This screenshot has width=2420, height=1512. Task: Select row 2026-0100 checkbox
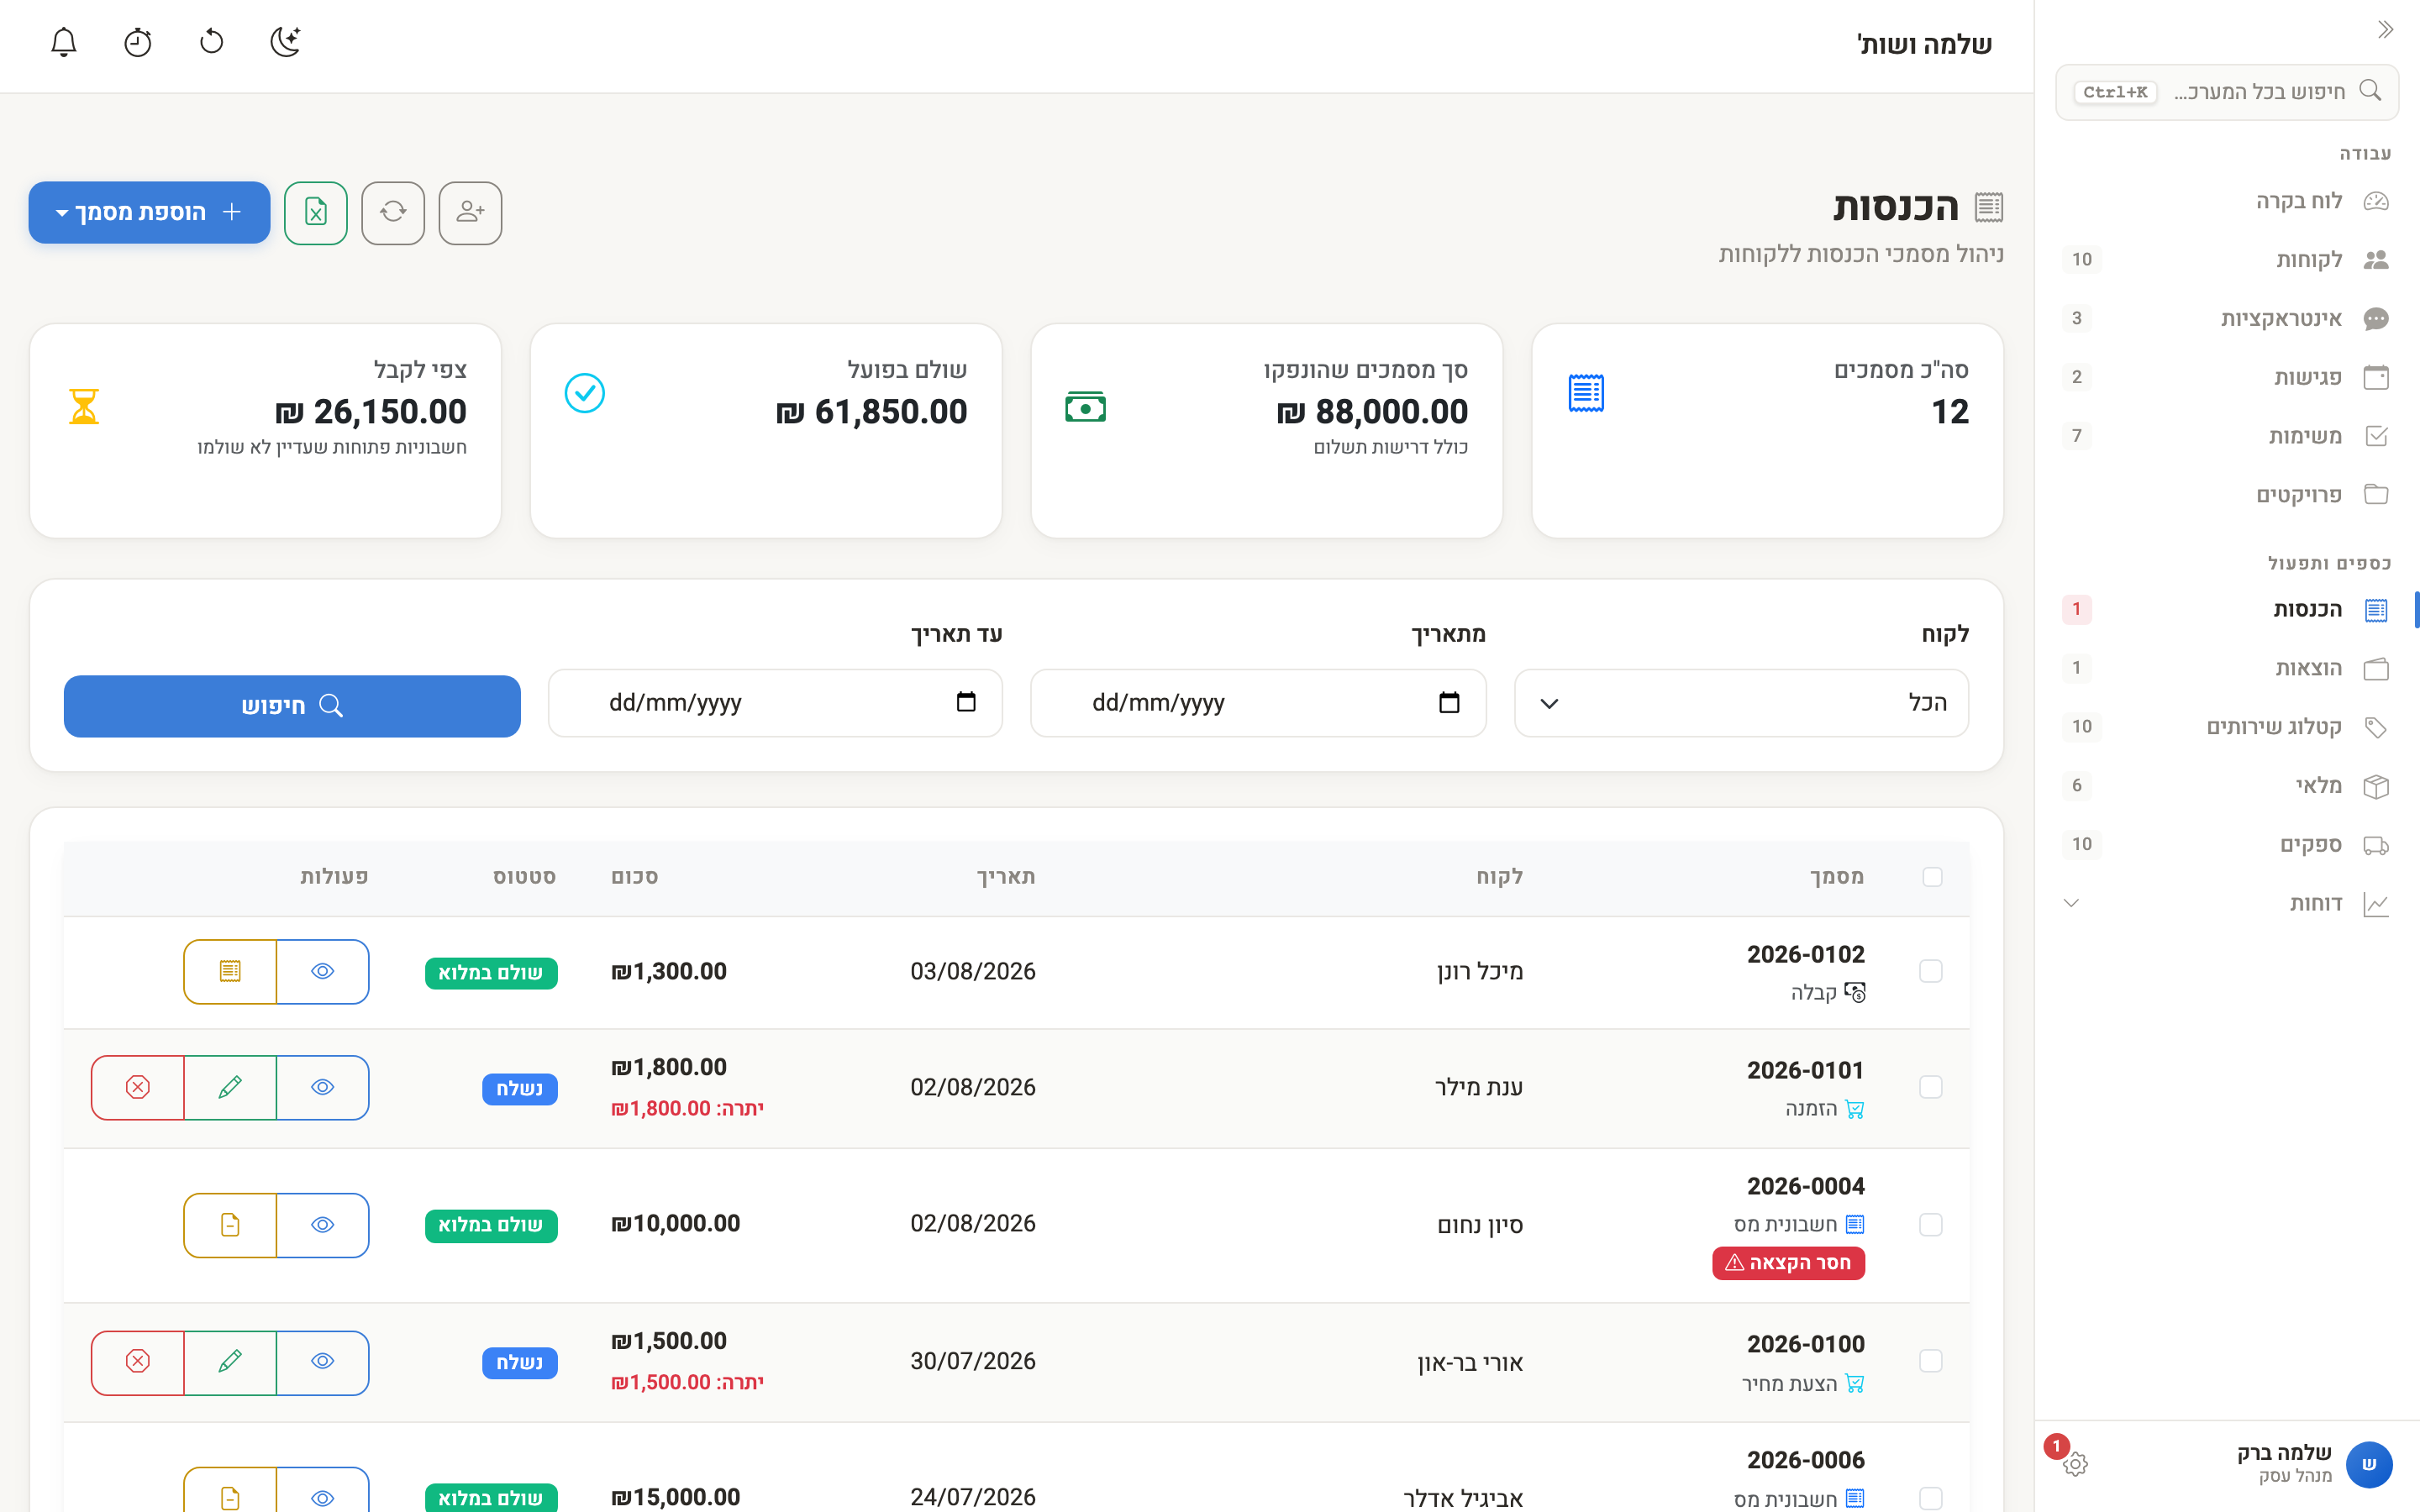coord(1931,1361)
